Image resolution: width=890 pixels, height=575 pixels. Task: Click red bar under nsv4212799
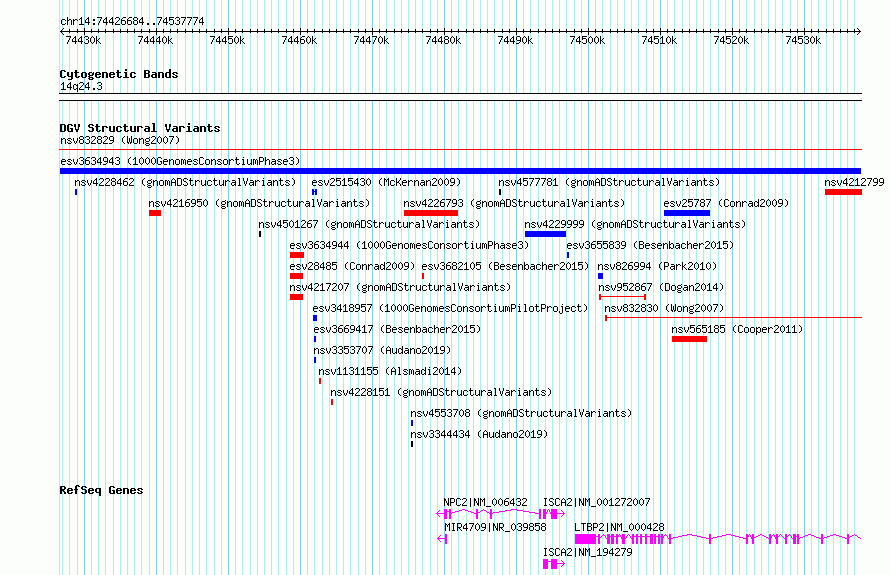point(843,192)
